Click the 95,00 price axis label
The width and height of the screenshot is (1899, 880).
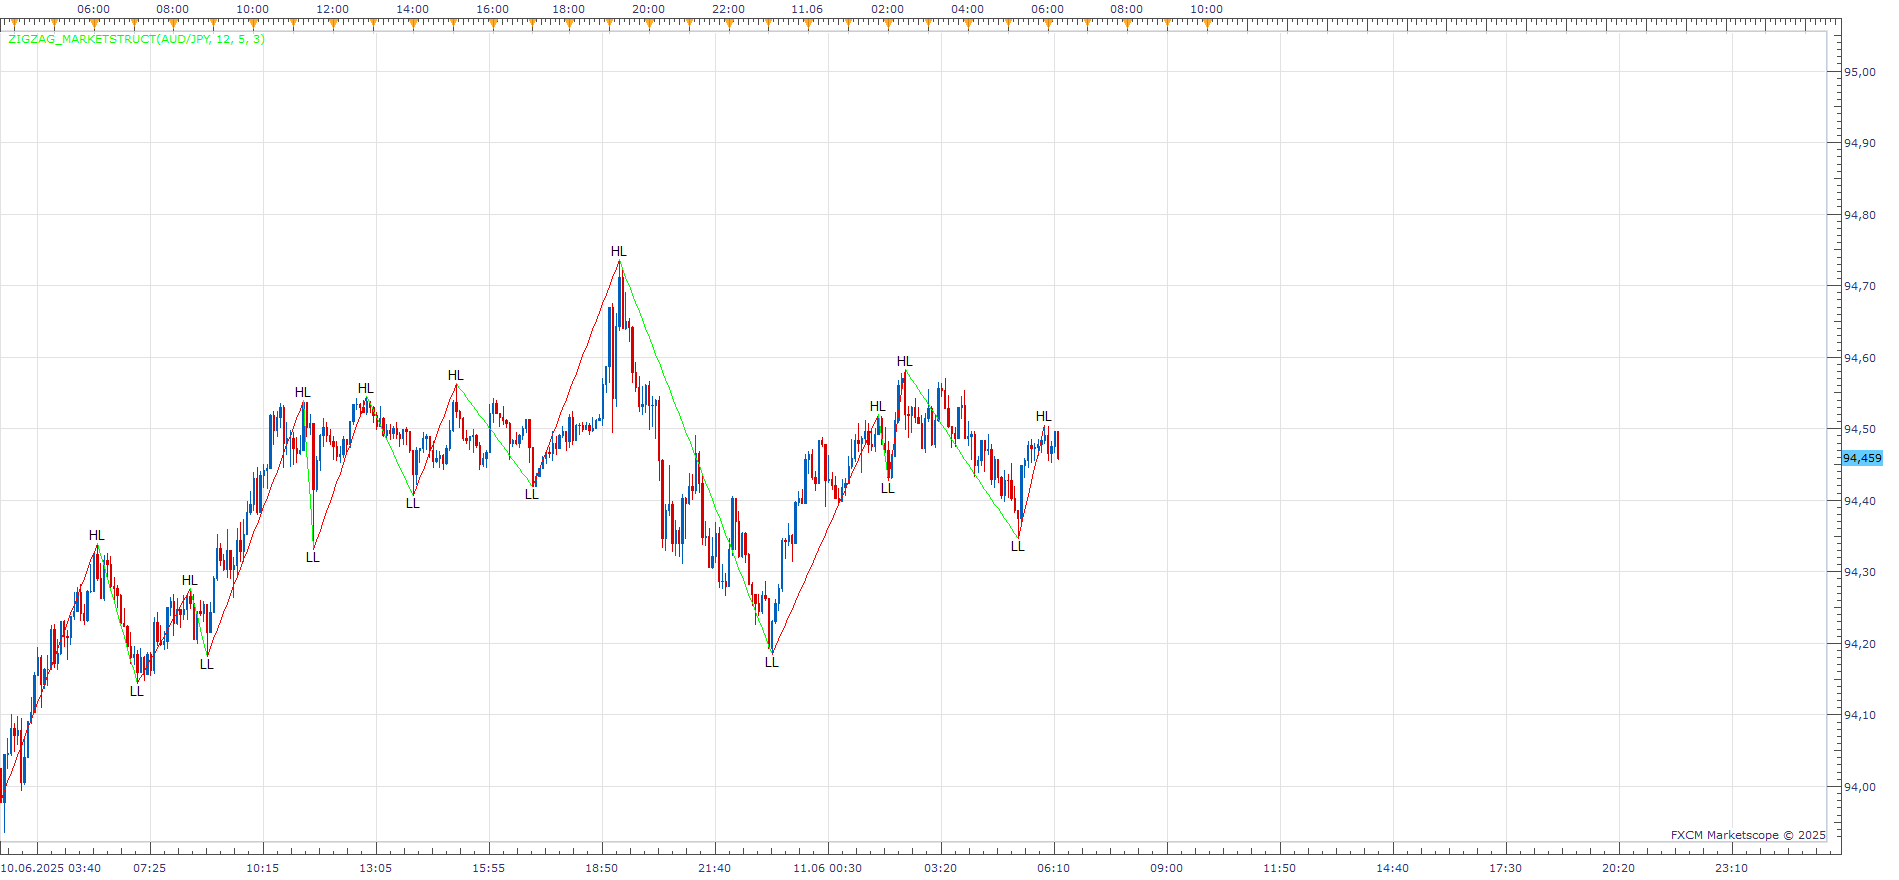(x=1859, y=72)
